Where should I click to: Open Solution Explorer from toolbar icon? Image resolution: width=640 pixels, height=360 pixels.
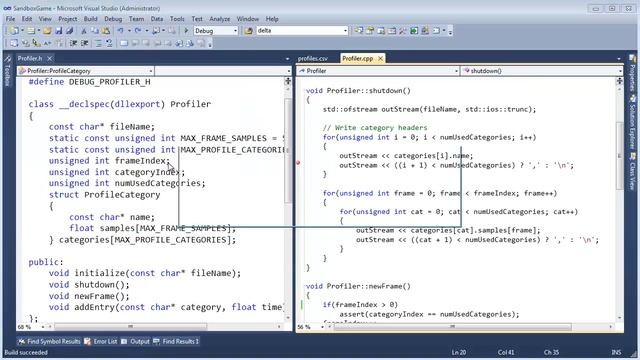pos(358,31)
